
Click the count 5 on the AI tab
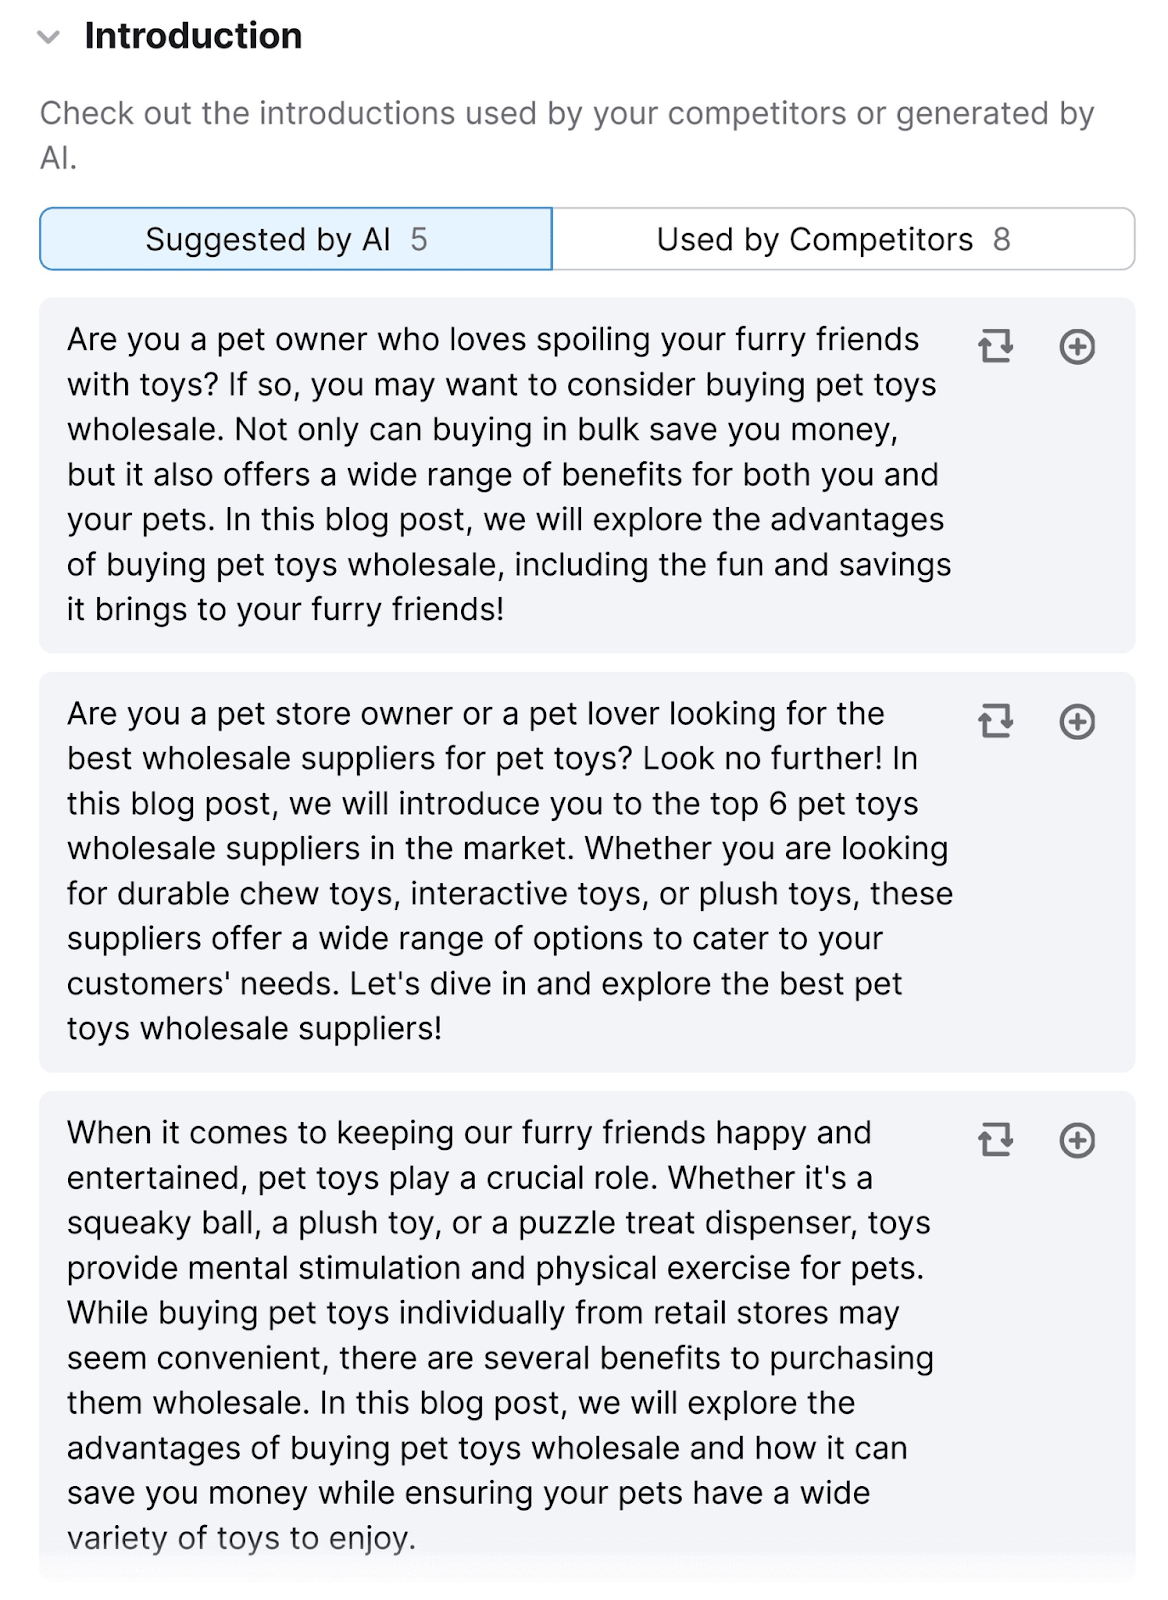coord(419,240)
